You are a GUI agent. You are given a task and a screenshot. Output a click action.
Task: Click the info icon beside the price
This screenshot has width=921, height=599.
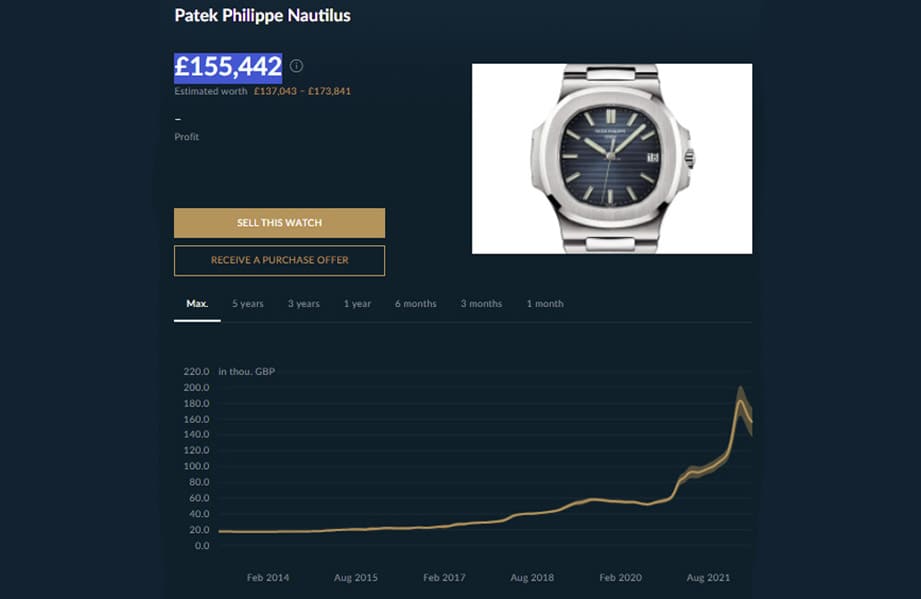pyautogui.click(x=296, y=66)
